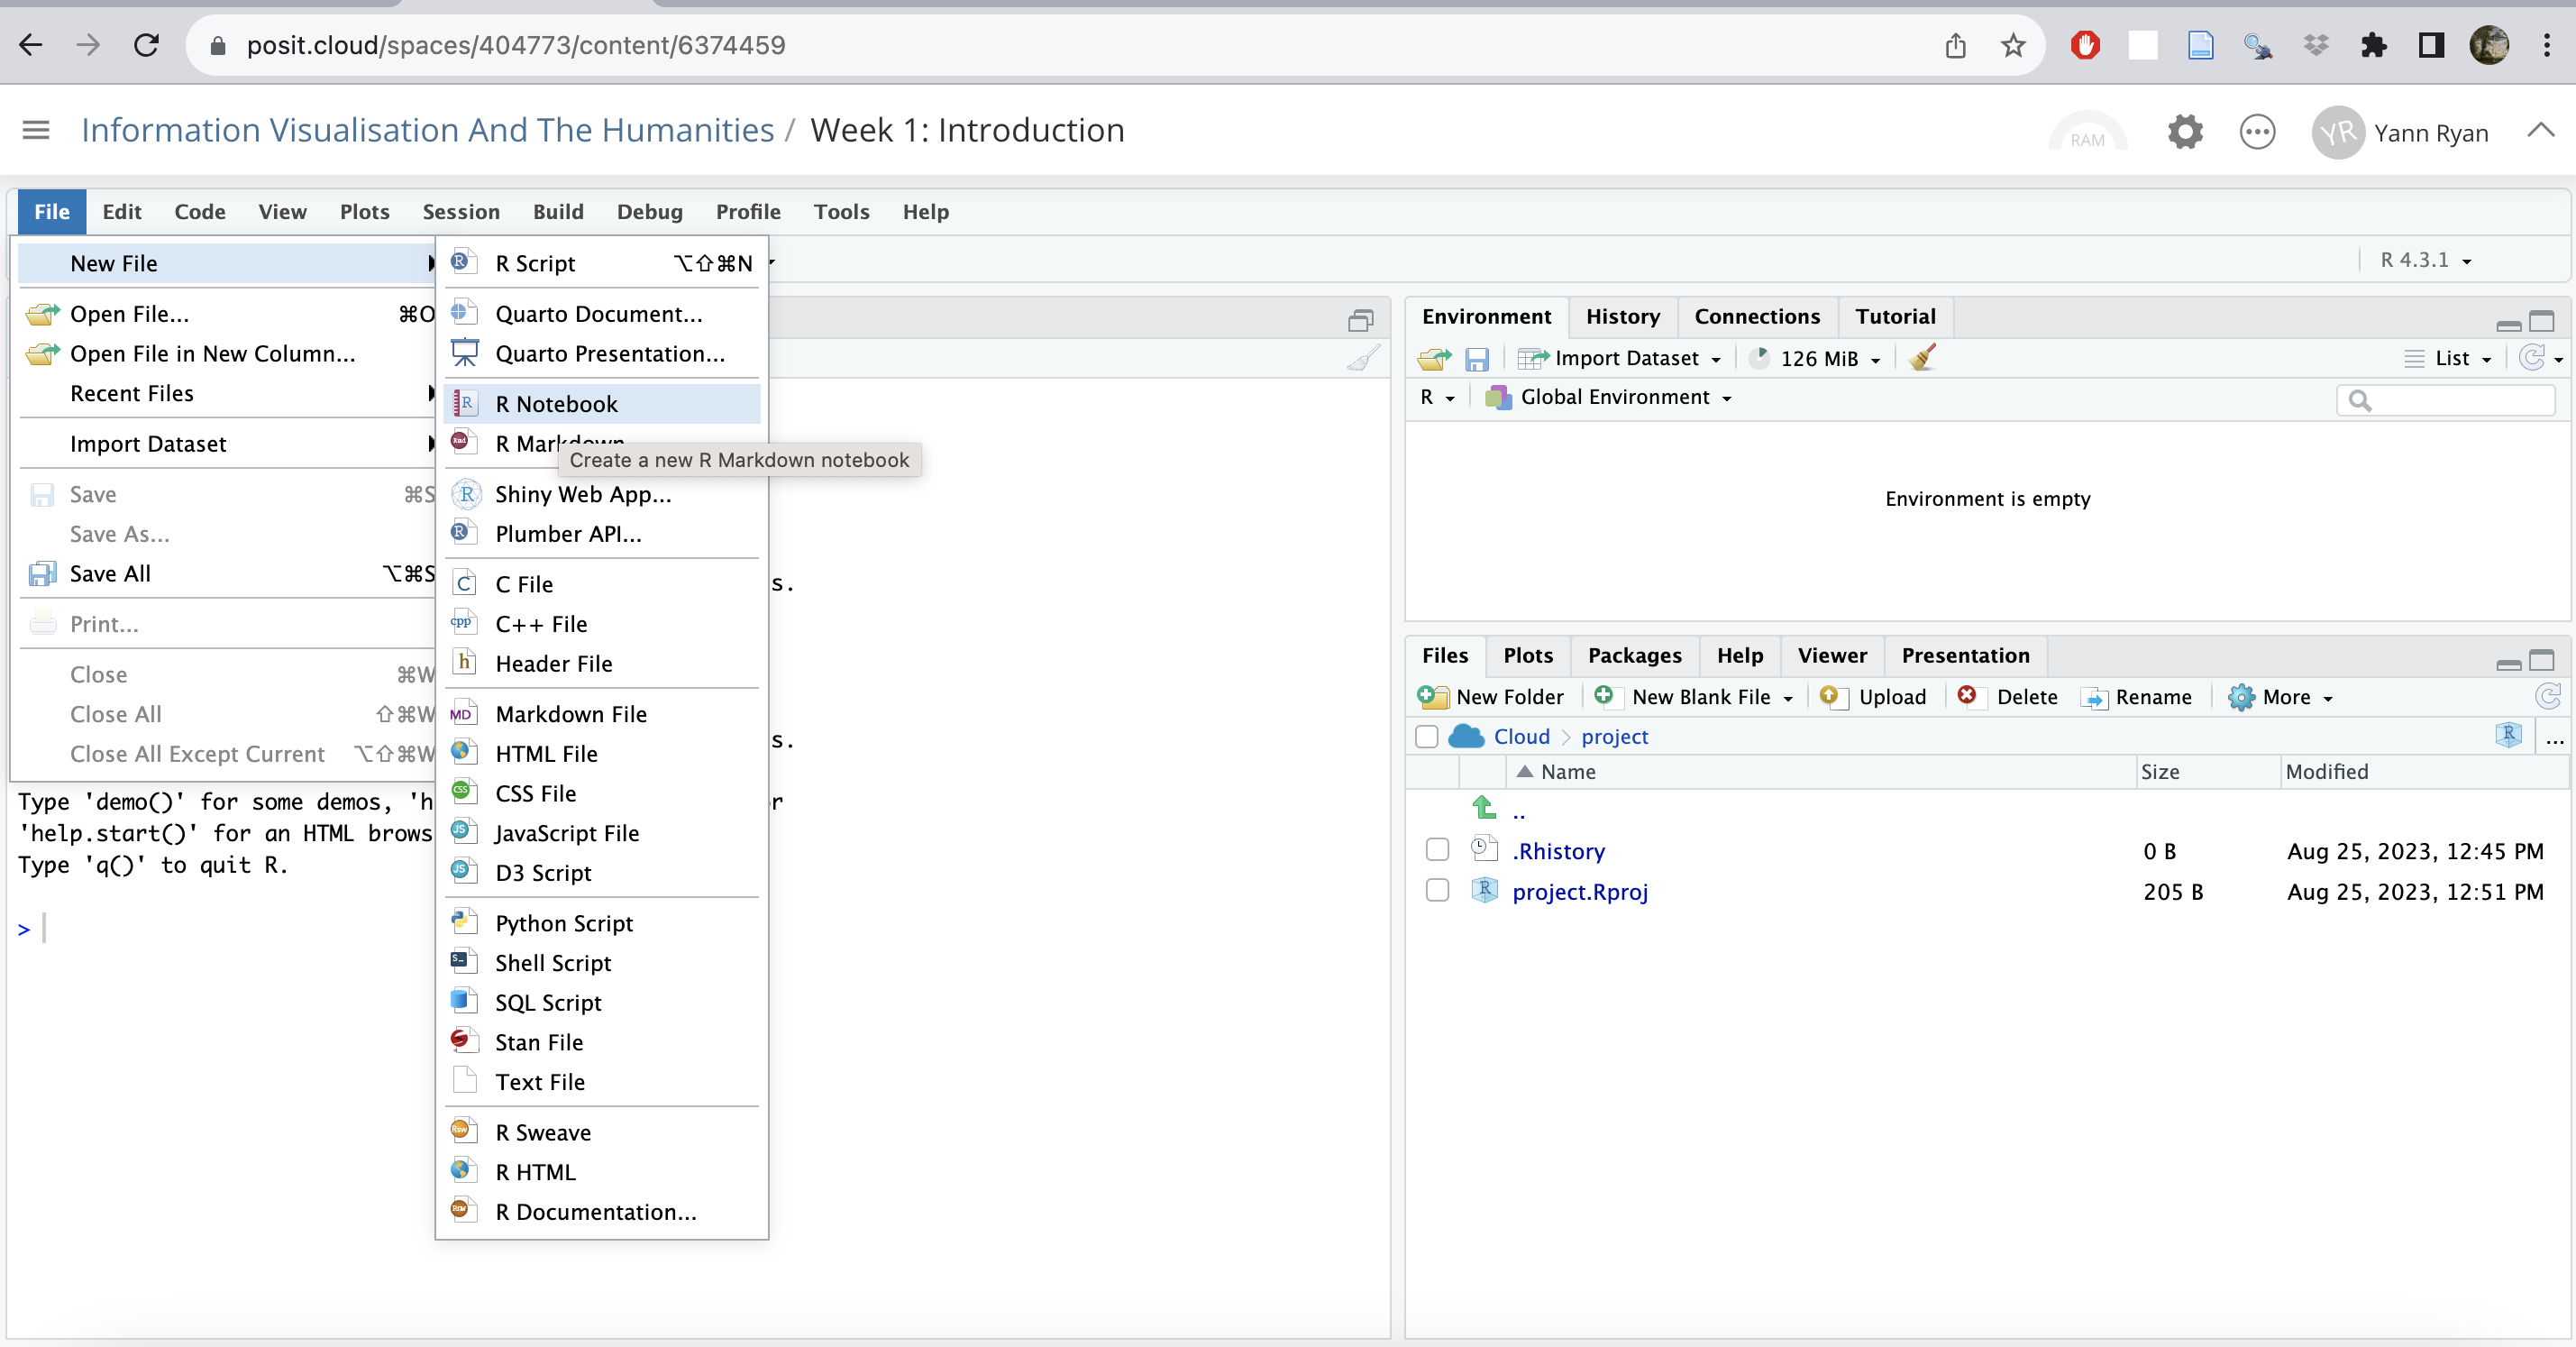Click the Environment search field

coord(2445,400)
